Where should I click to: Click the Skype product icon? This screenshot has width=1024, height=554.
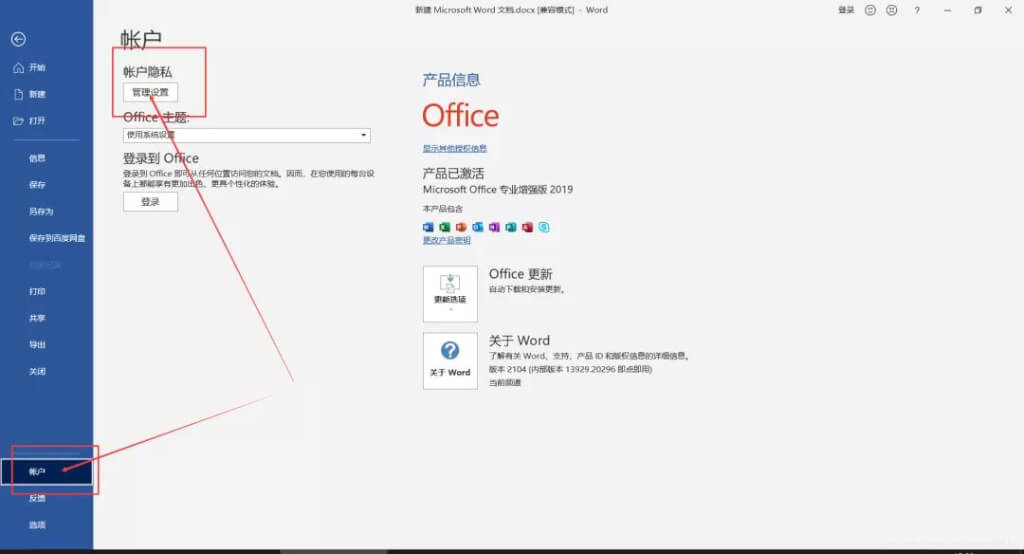[544, 227]
